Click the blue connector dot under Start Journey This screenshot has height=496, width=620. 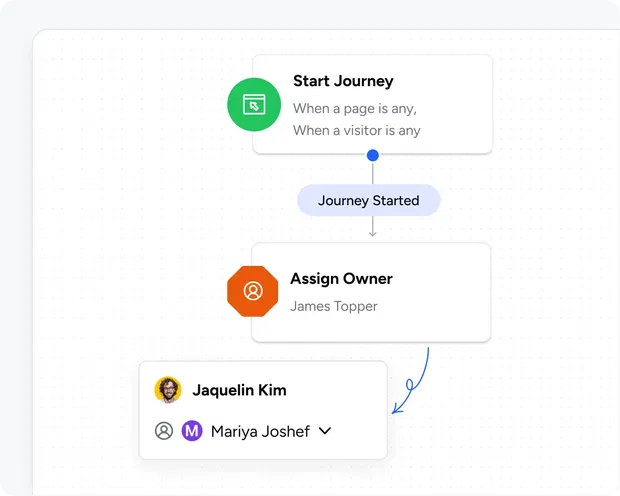tap(372, 155)
